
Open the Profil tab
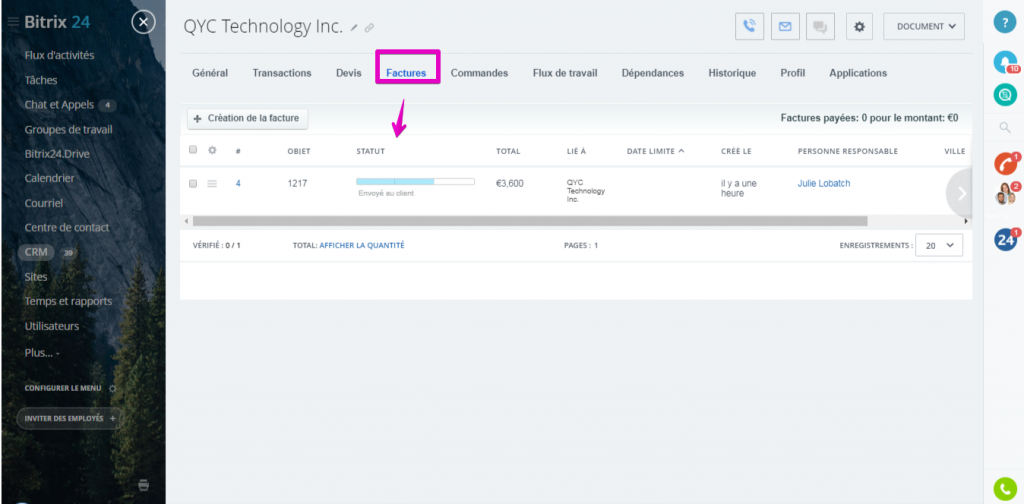(793, 73)
